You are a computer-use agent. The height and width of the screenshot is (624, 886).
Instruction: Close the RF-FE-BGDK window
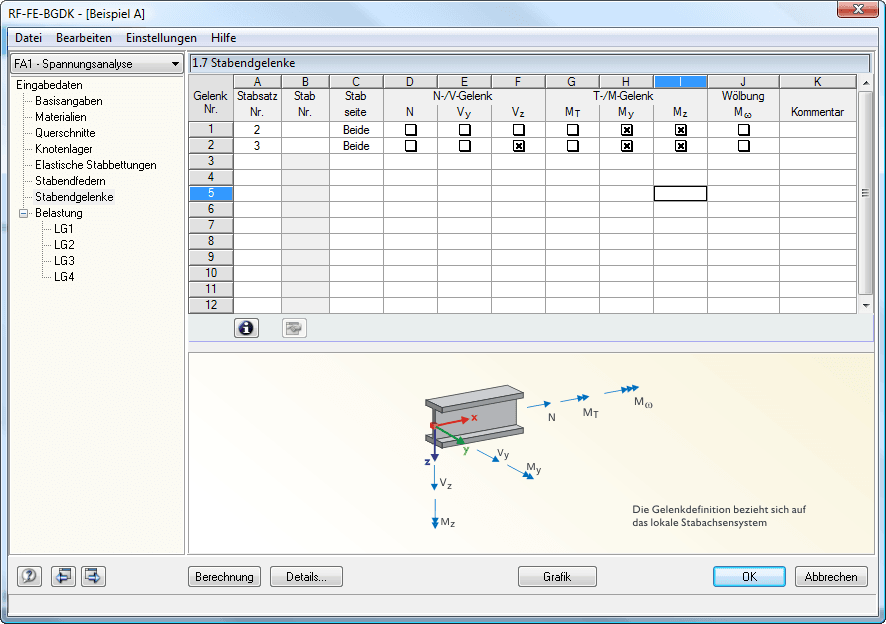(857, 9)
